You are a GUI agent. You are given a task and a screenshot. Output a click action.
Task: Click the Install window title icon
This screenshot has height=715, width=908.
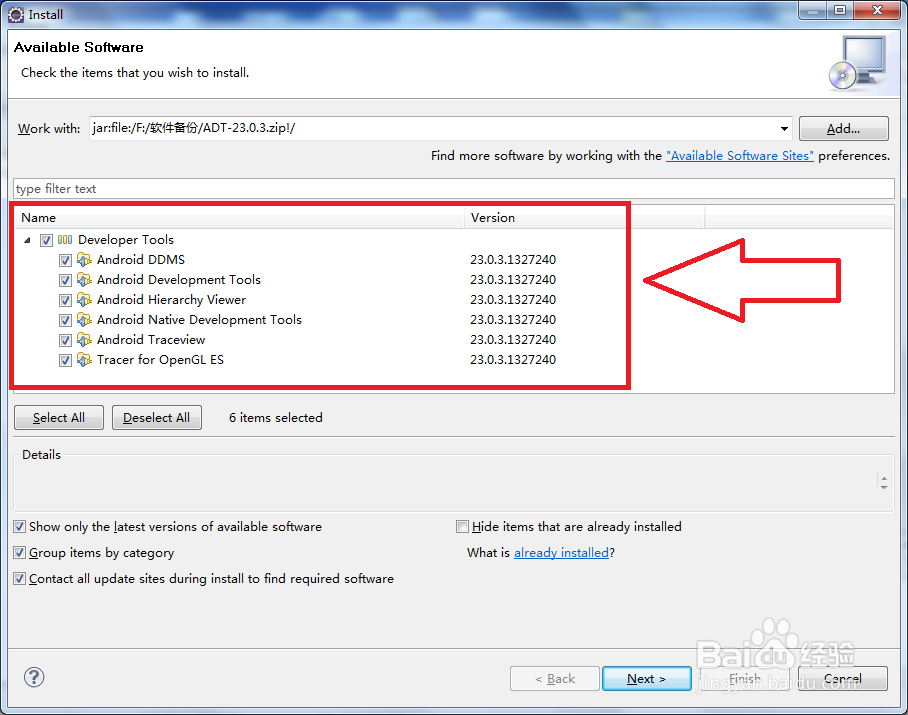[16, 14]
